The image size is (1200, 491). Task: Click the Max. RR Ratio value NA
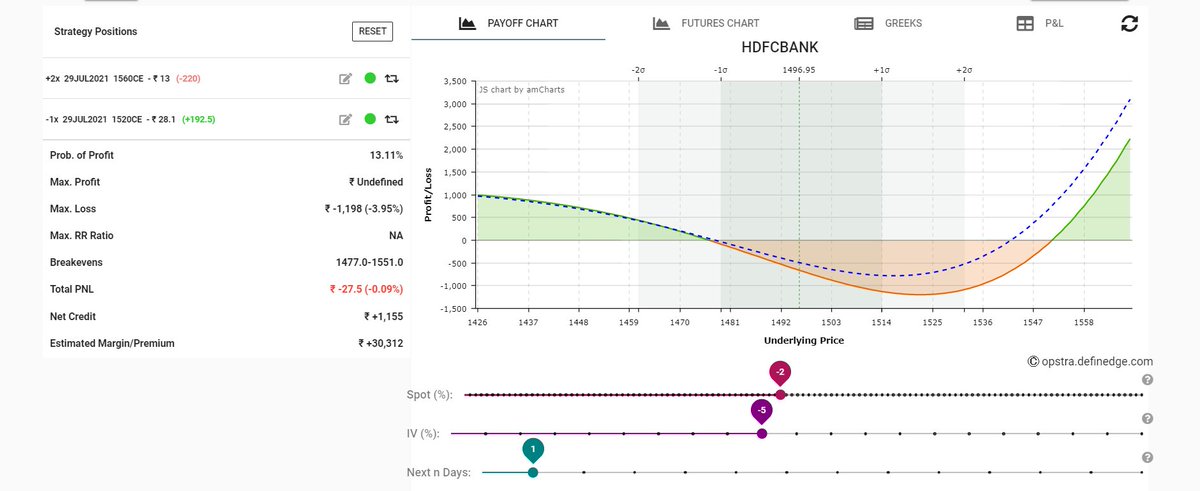[x=396, y=236]
